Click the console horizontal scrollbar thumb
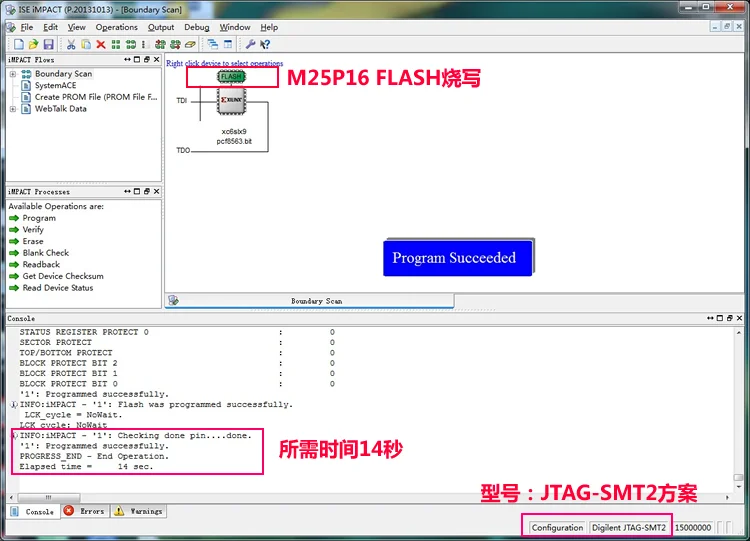Screen dimensions: 750x541 [x=49, y=497]
